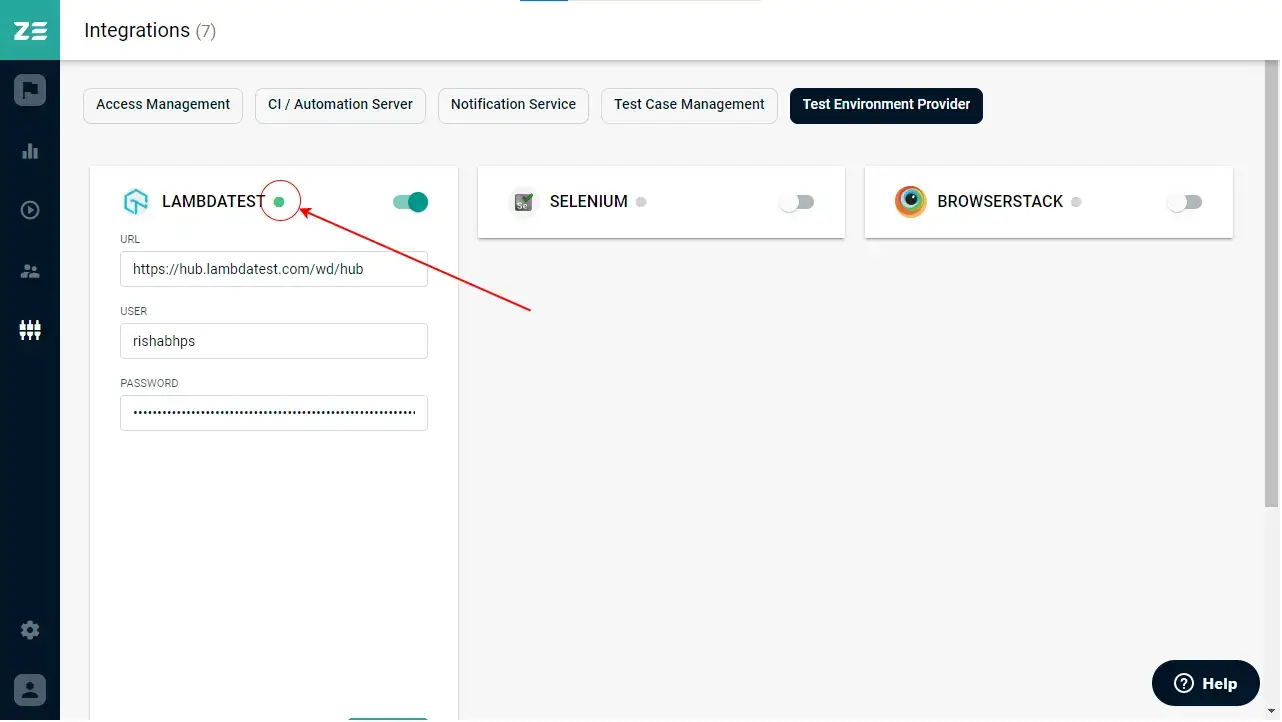Enable the BrowserStack integration toggle
The width and height of the screenshot is (1282, 722).
(x=1185, y=202)
